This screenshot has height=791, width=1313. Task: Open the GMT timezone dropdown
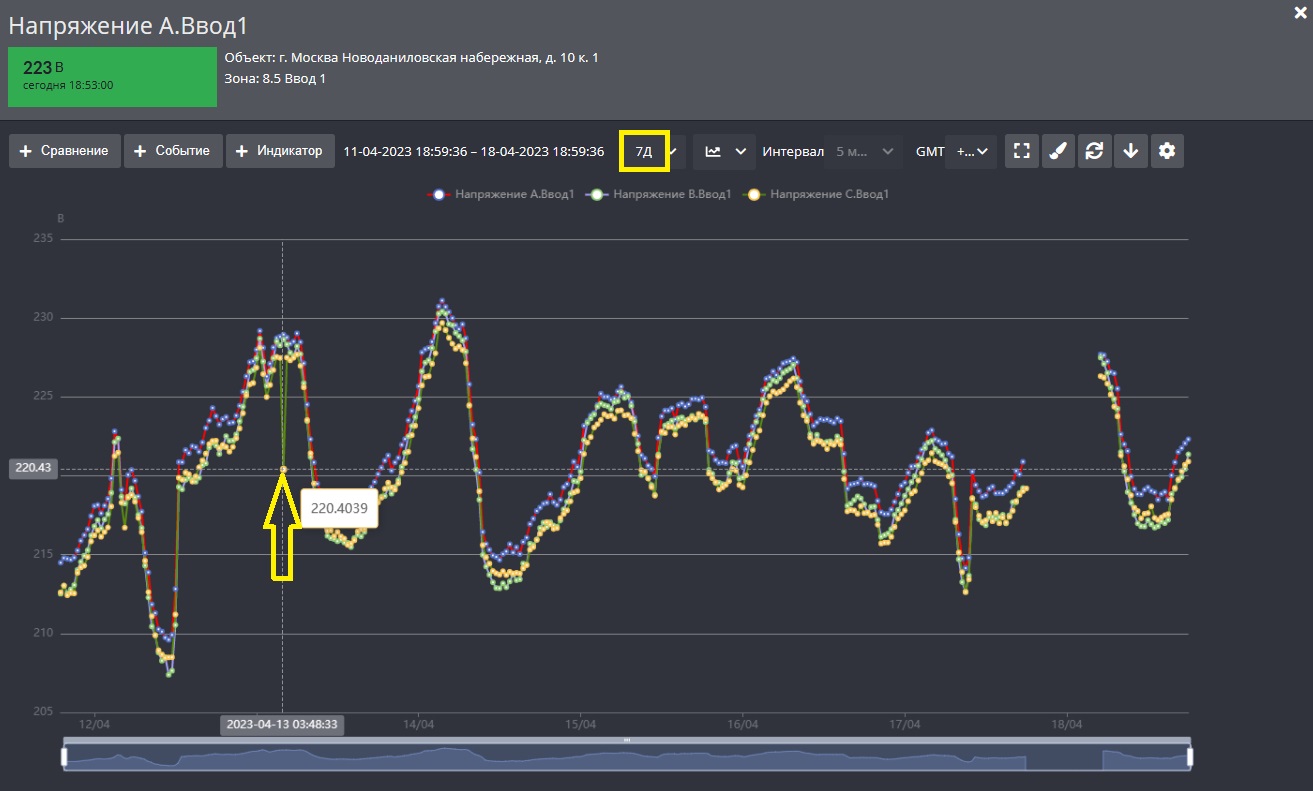click(971, 151)
